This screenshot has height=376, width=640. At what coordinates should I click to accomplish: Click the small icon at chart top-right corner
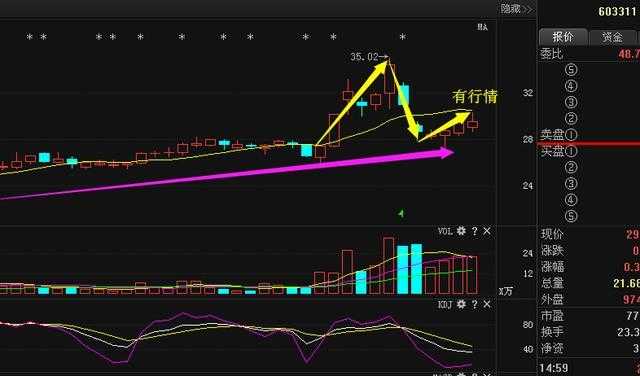coord(483,27)
